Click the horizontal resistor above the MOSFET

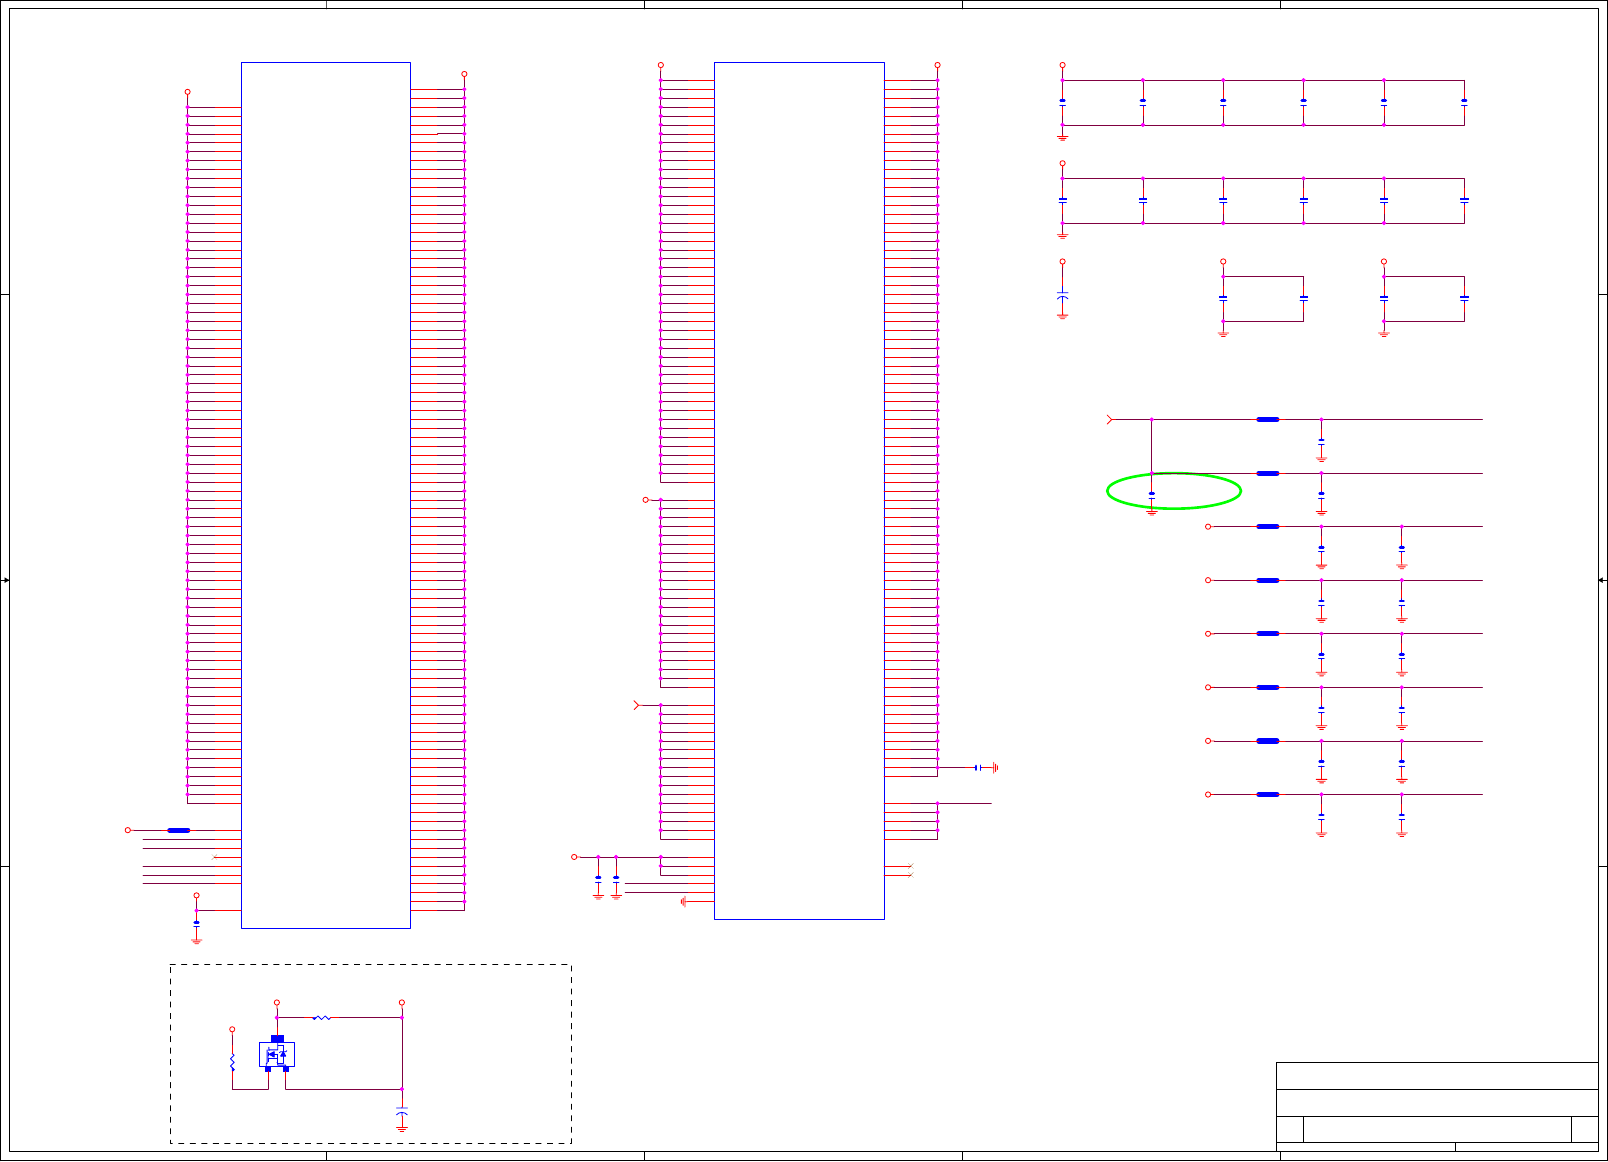coord(322,1018)
